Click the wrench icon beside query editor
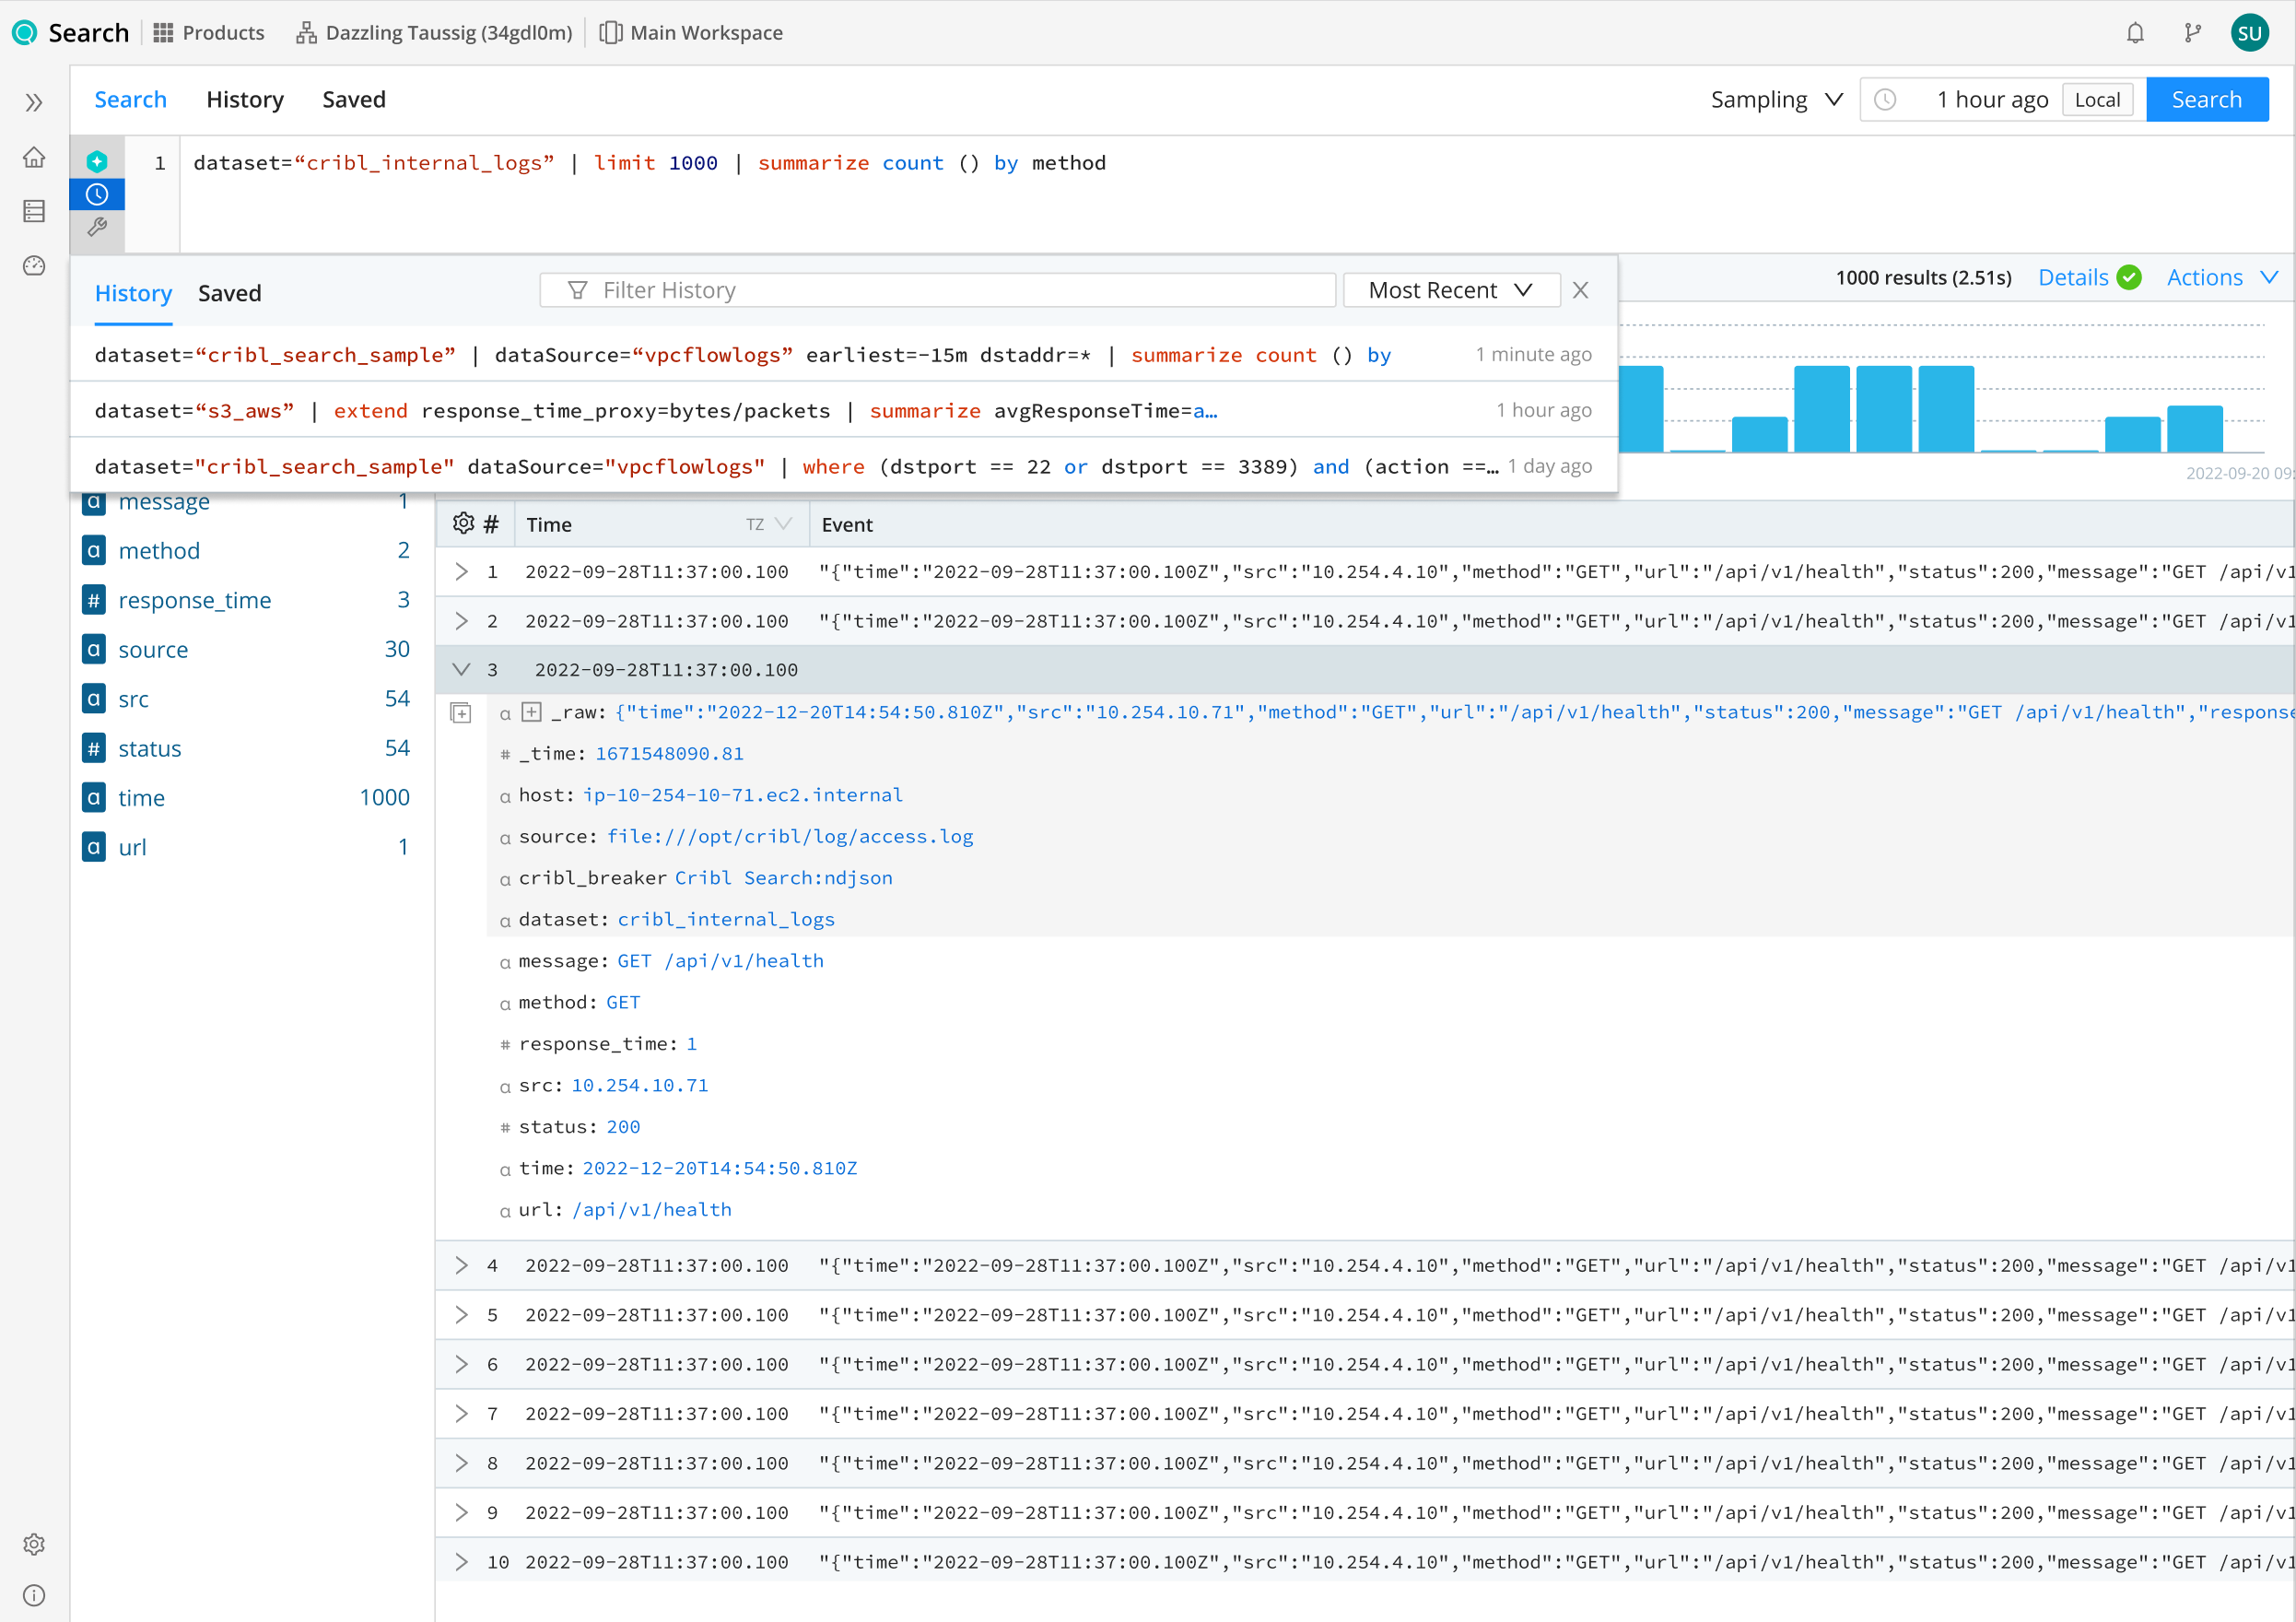 (x=97, y=227)
